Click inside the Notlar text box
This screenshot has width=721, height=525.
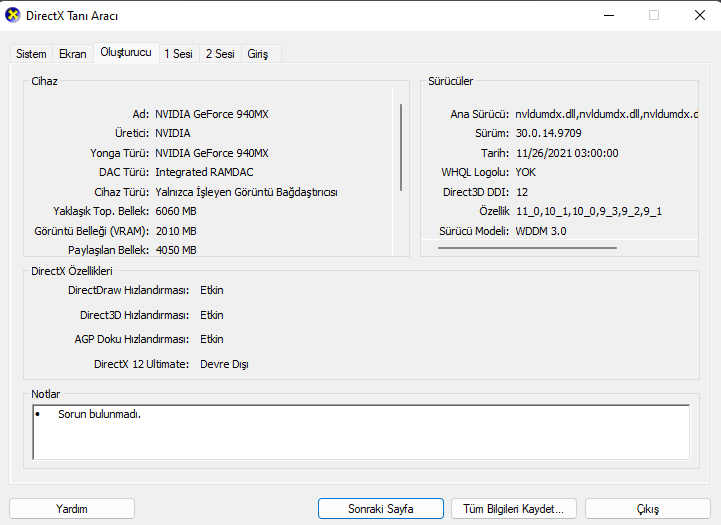pos(361,432)
